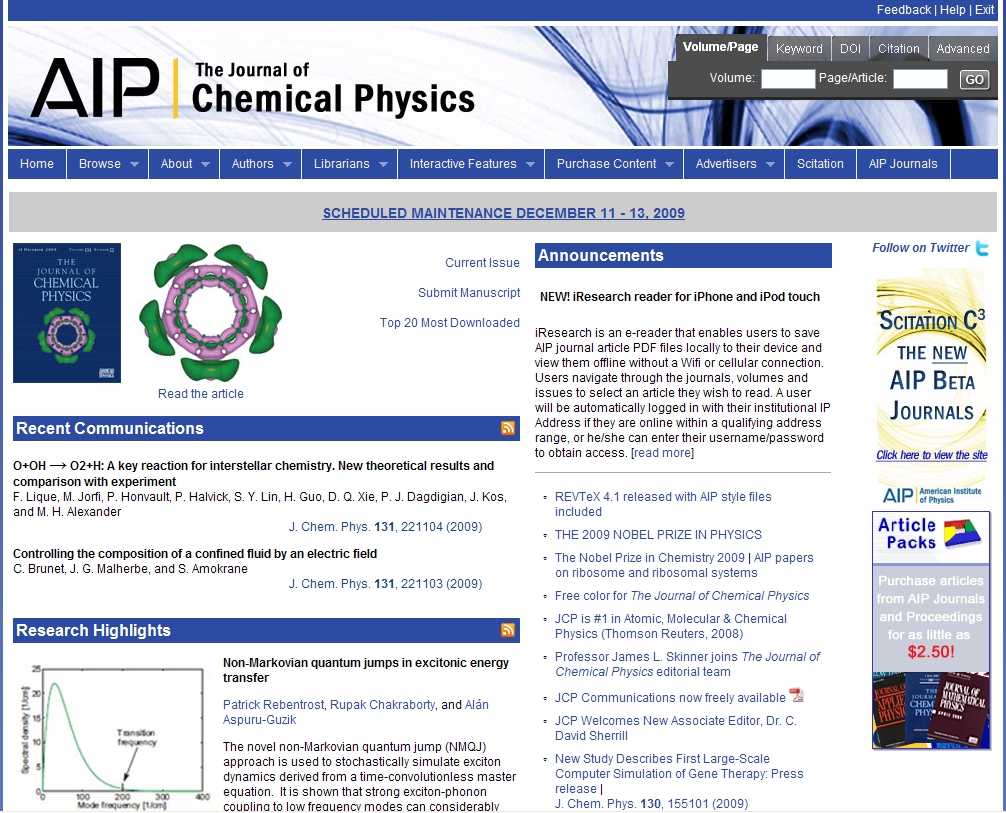Open Top 20 Most Downloaded link

449,323
